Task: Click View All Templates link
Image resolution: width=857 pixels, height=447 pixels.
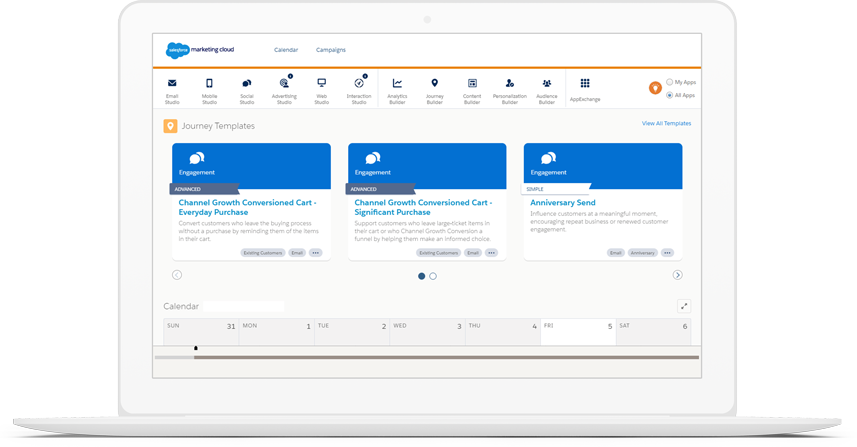Action: [666, 123]
